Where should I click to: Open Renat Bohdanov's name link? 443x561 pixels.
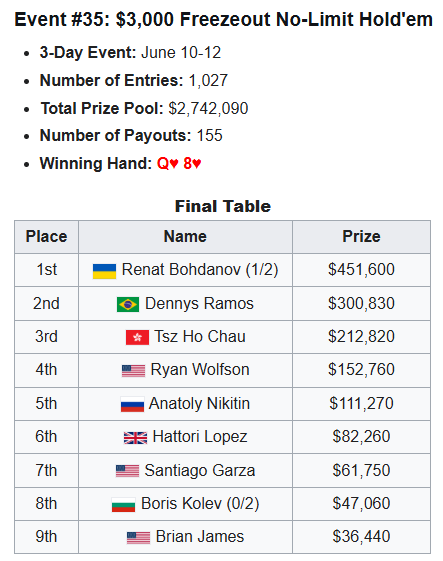[x=181, y=269]
